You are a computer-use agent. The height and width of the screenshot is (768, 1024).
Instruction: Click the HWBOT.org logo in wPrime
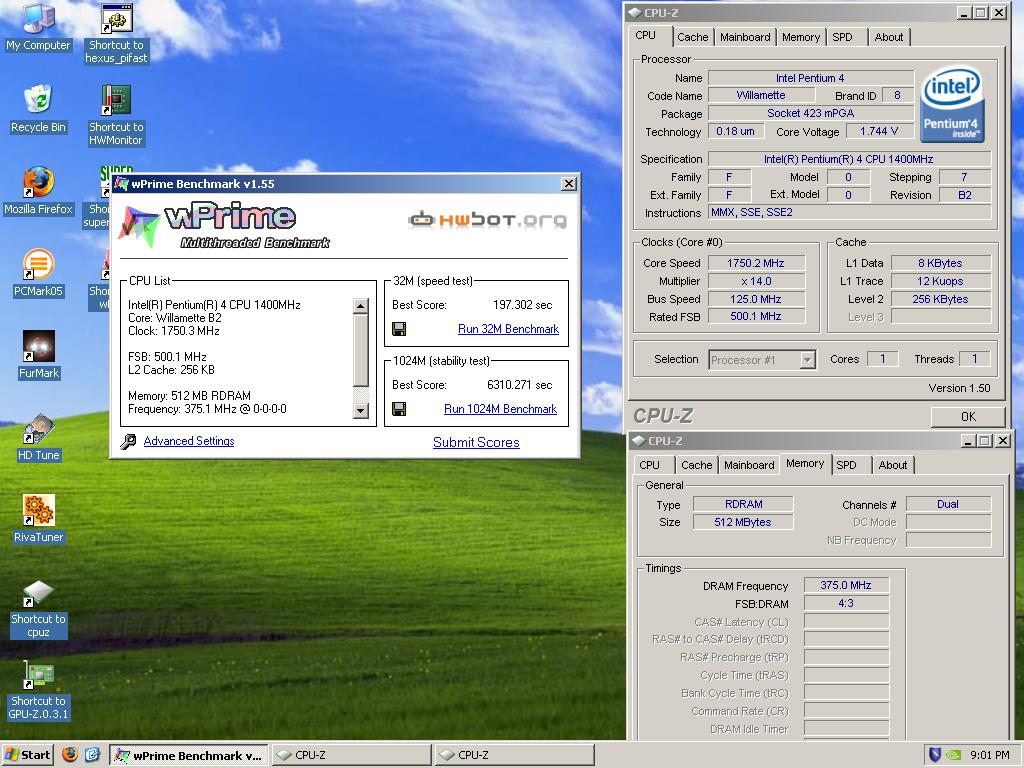[x=487, y=219]
